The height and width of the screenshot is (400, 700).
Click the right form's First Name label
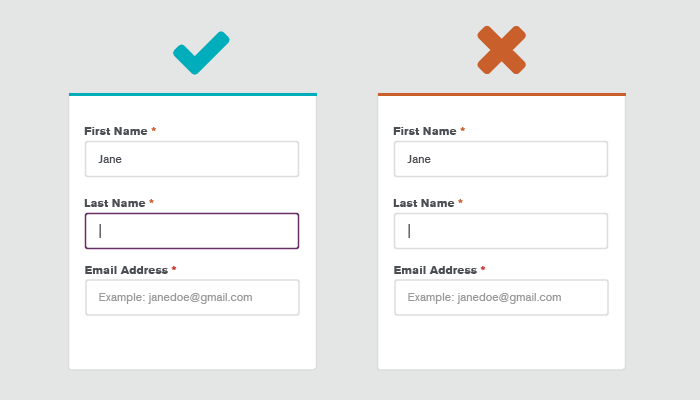(x=425, y=131)
